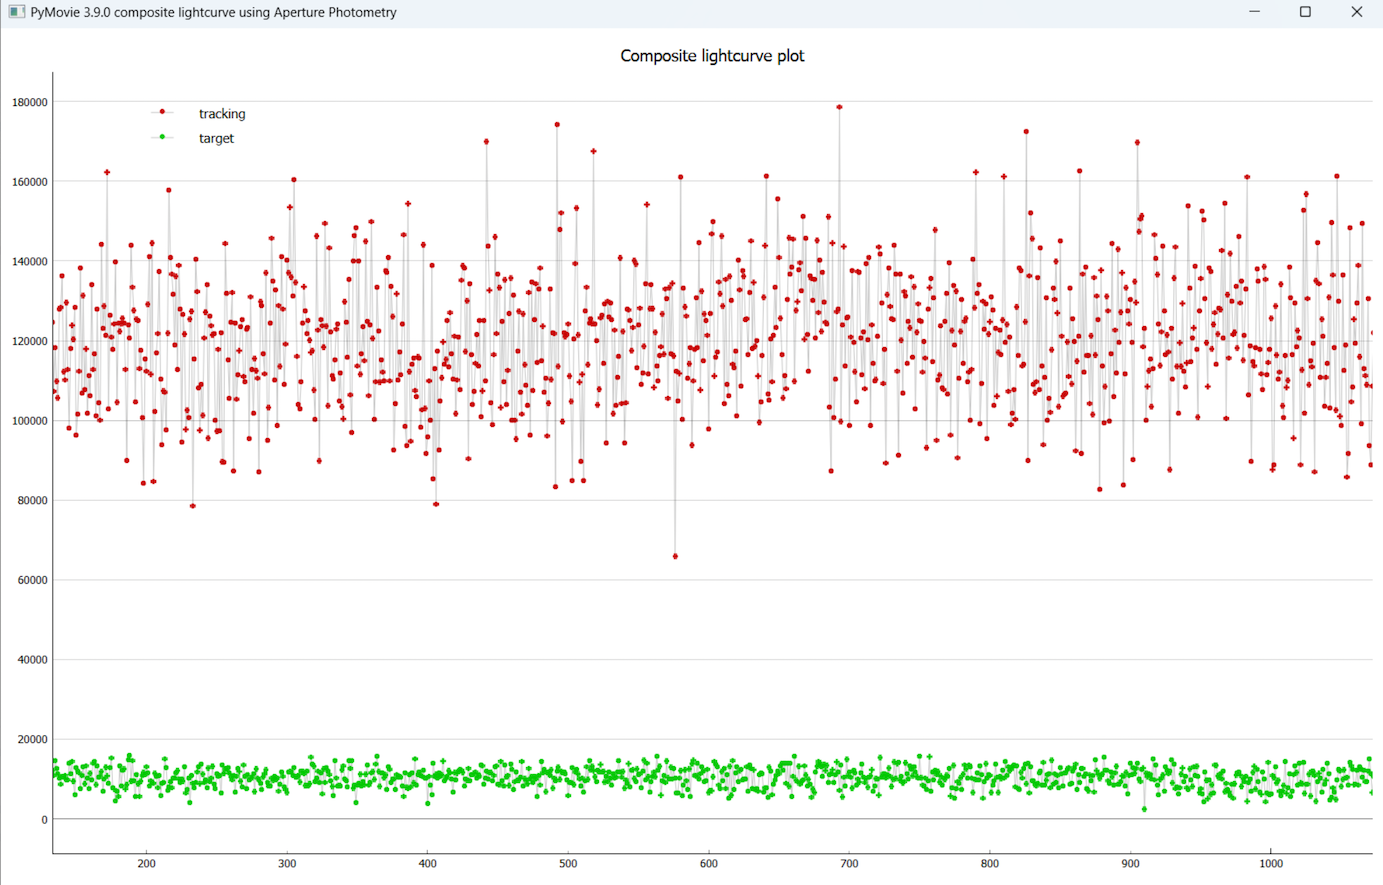This screenshot has height=885, width=1383.
Task: Click the green target legend marker
Action: (163, 137)
